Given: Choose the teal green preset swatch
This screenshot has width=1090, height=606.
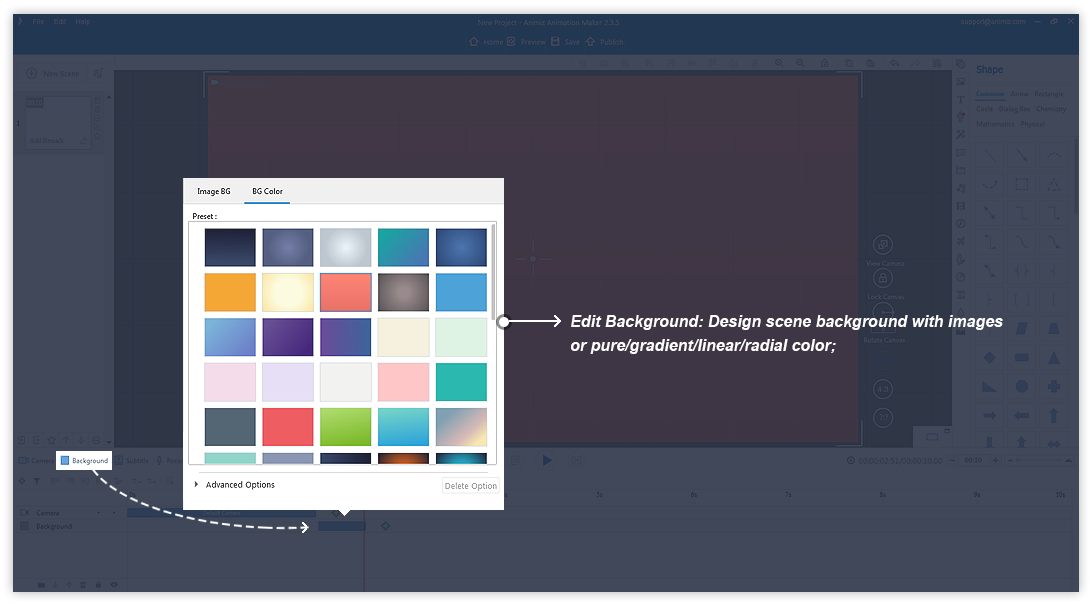Looking at the screenshot, I should [461, 382].
